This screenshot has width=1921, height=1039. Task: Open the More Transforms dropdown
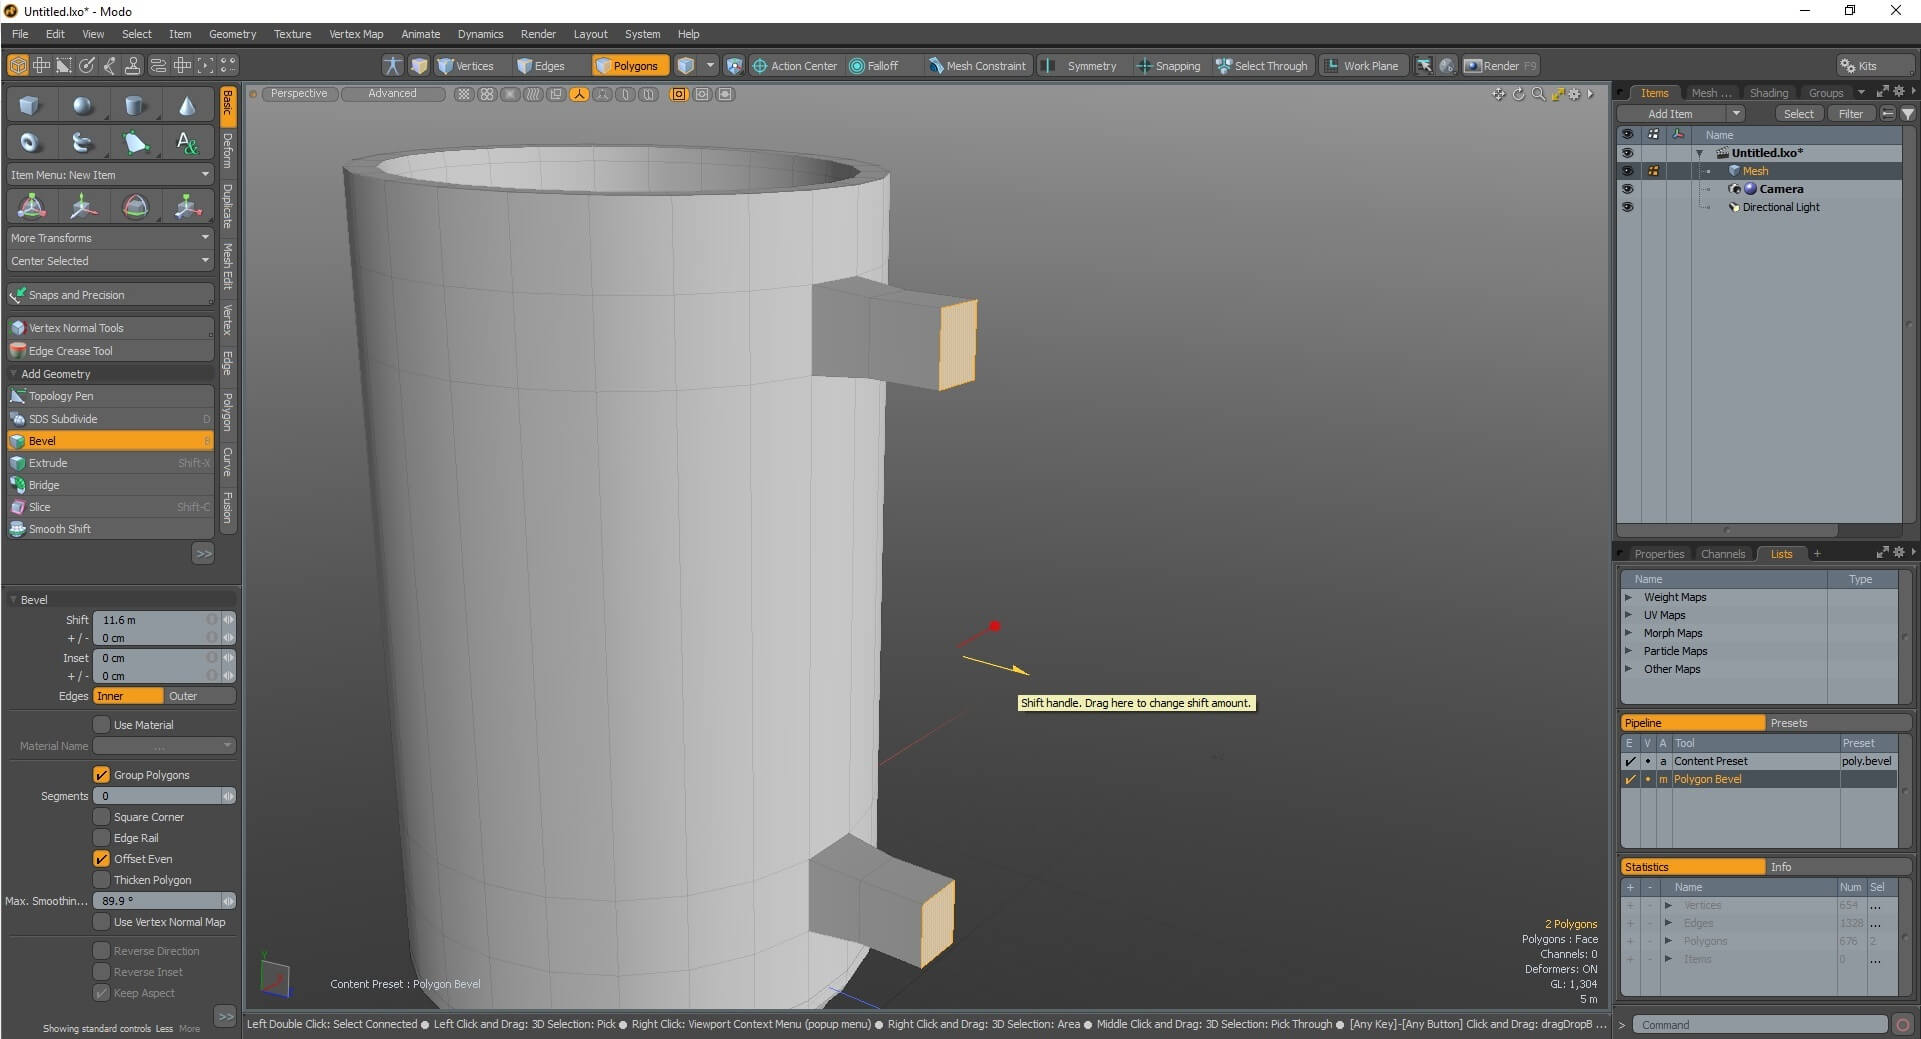pyautogui.click(x=110, y=237)
